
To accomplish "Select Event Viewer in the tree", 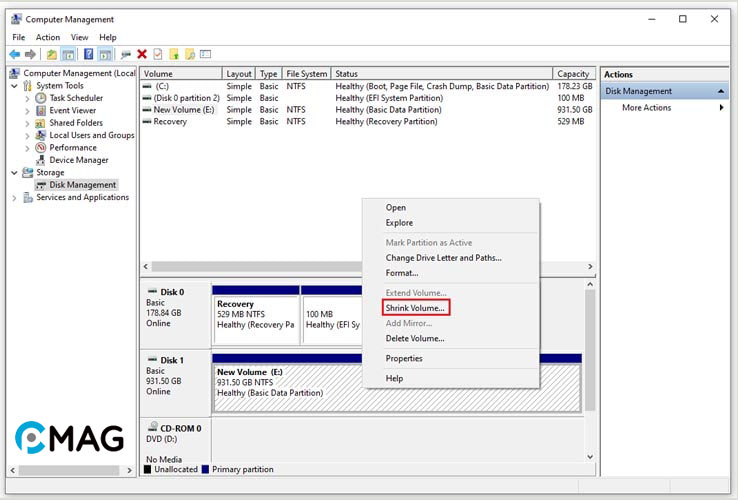I will (x=72, y=110).
